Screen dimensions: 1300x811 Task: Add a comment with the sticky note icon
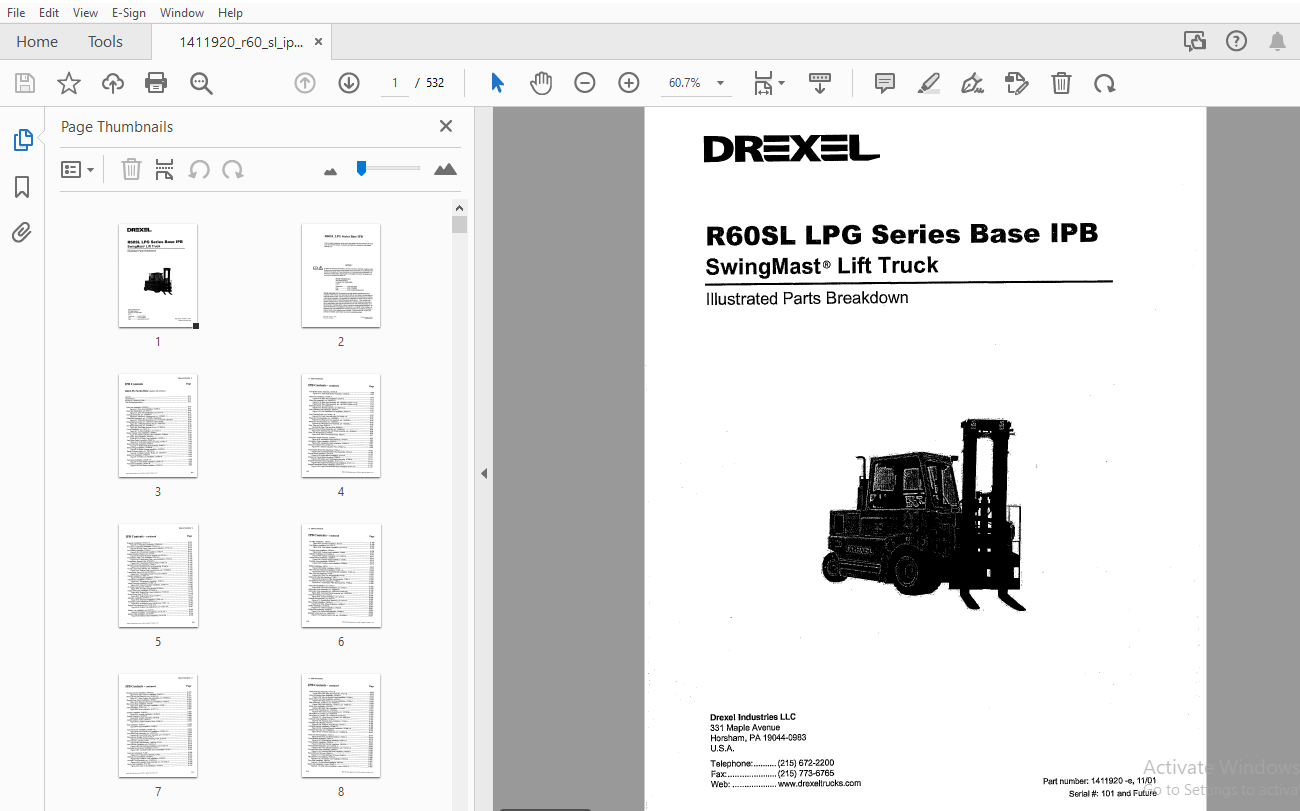pyautogui.click(x=885, y=83)
